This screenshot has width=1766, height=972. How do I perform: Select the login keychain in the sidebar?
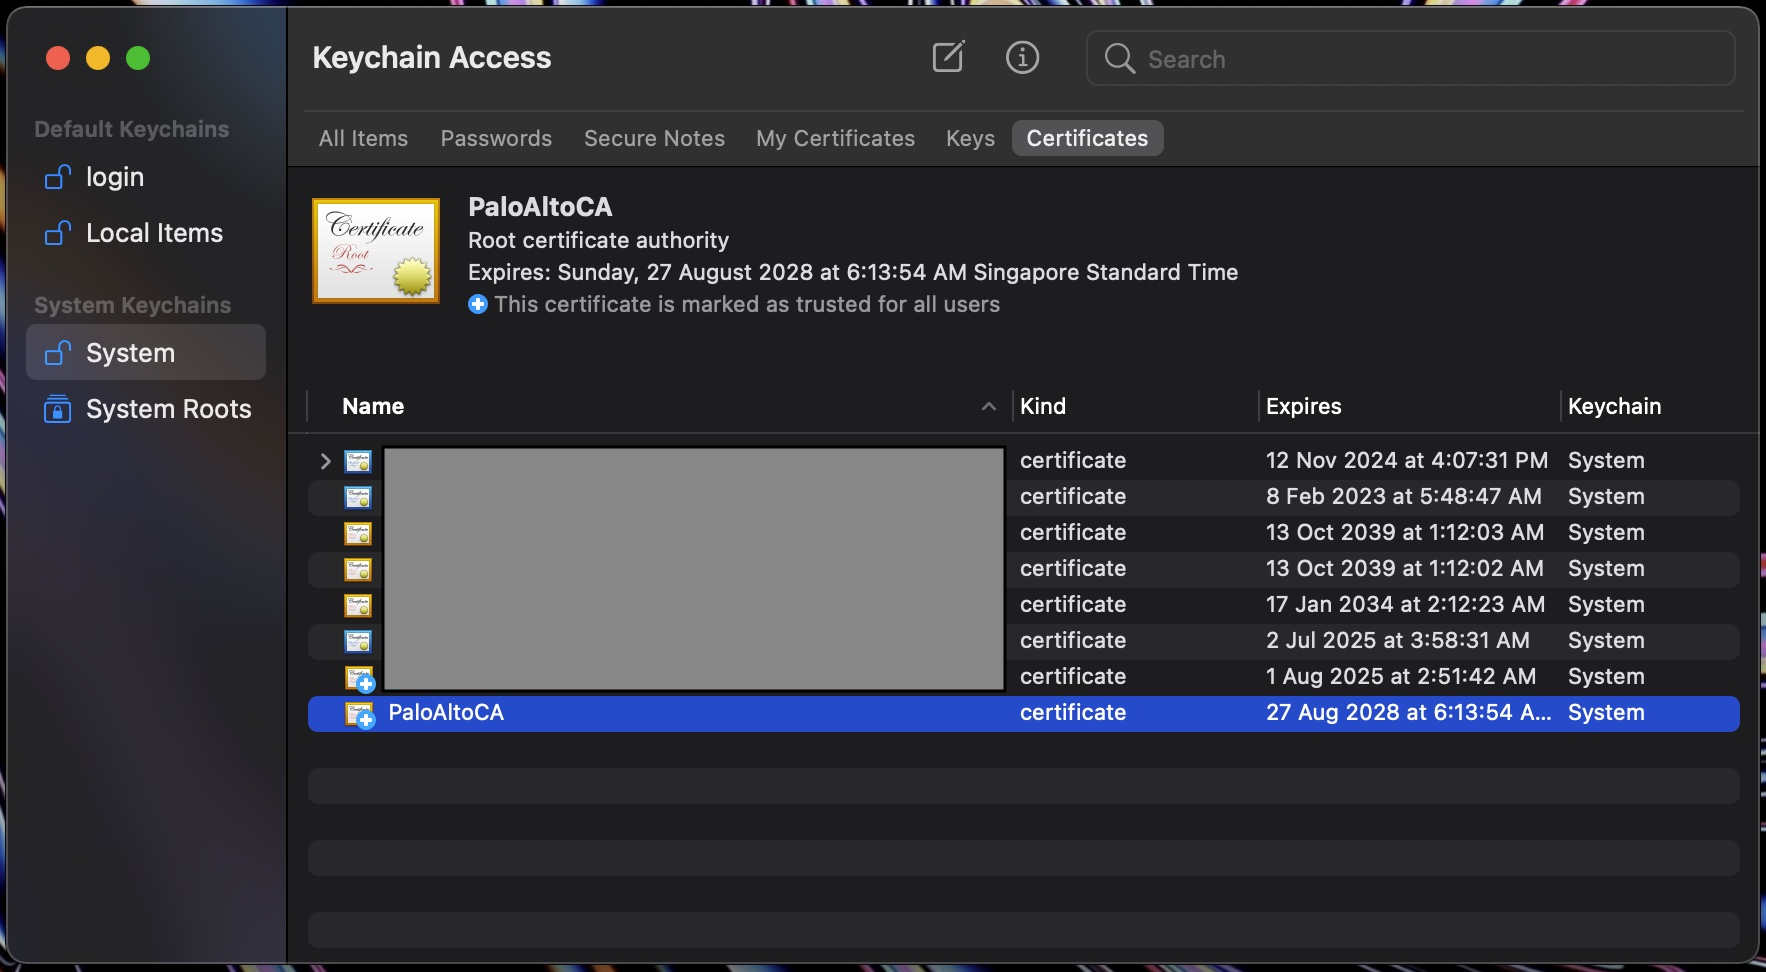(x=115, y=177)
